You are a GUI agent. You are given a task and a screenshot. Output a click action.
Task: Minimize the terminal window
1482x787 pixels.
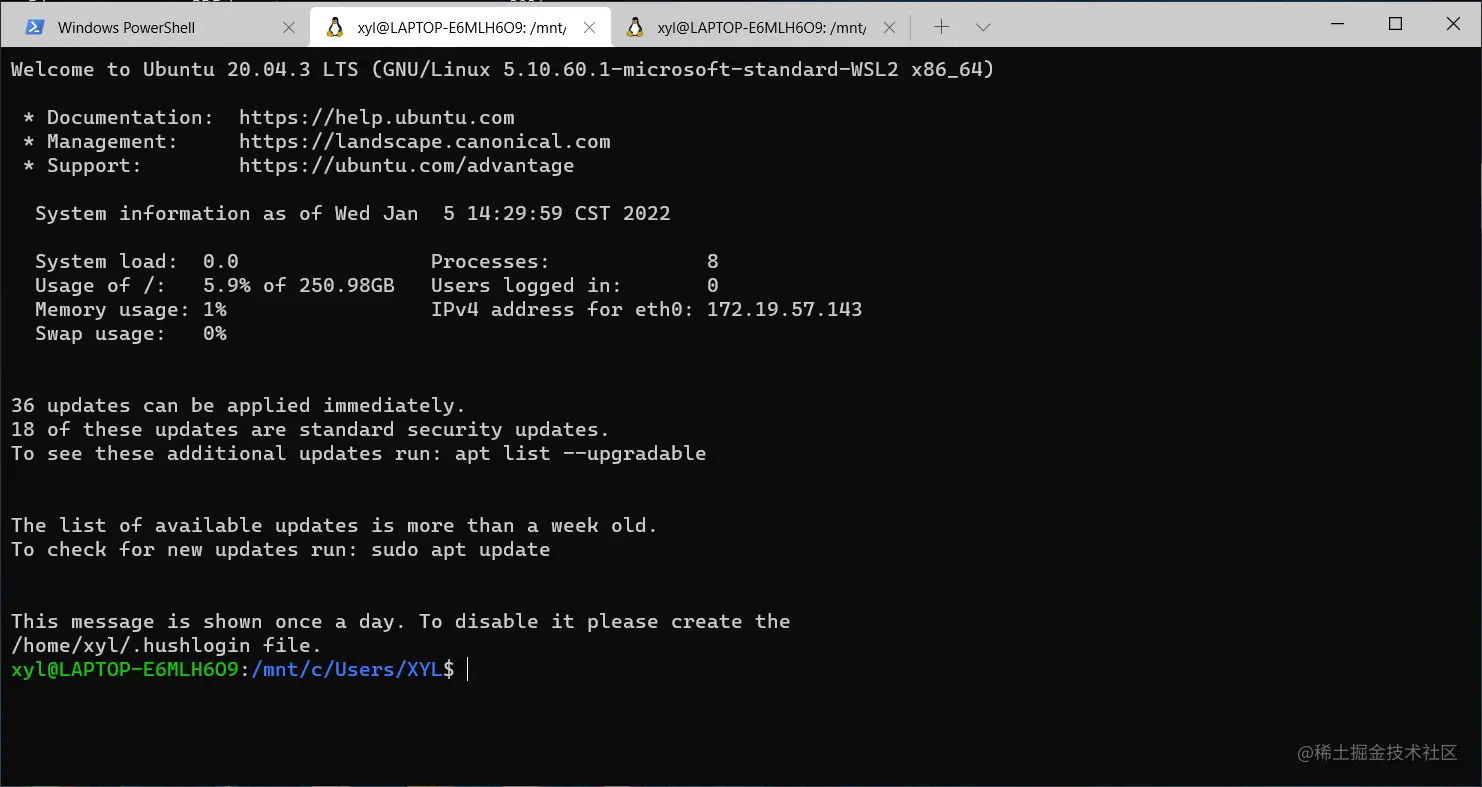point(1337,24)
